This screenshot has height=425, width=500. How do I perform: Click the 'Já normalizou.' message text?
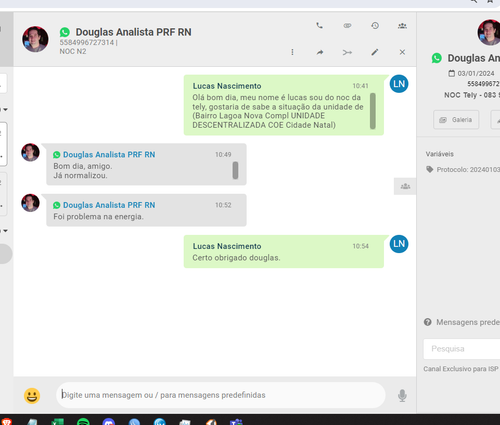coord(80,176)
